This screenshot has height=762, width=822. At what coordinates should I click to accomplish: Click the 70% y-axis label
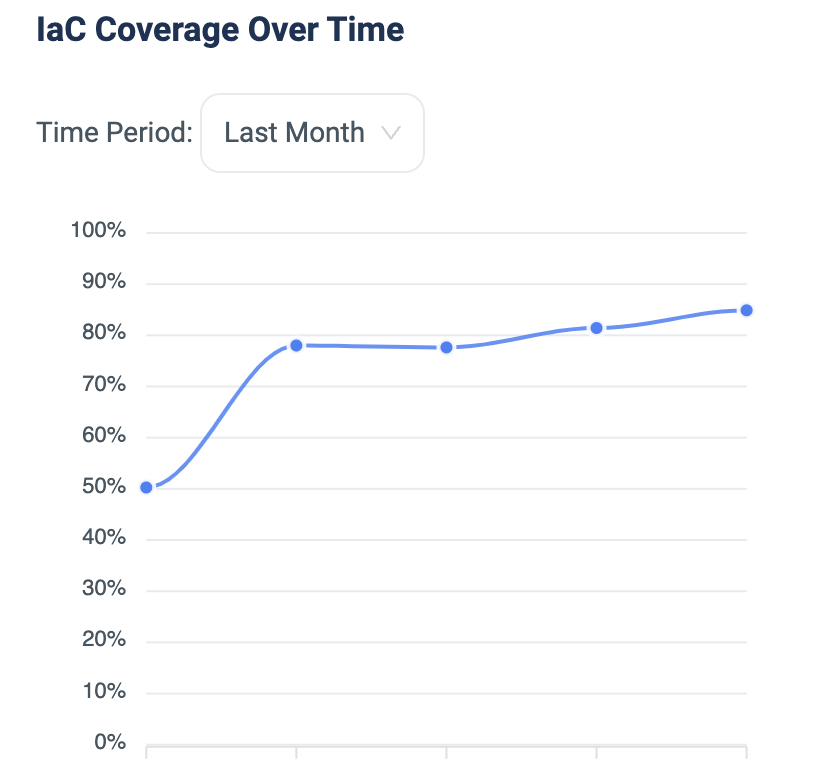click(x=103, y=384)
